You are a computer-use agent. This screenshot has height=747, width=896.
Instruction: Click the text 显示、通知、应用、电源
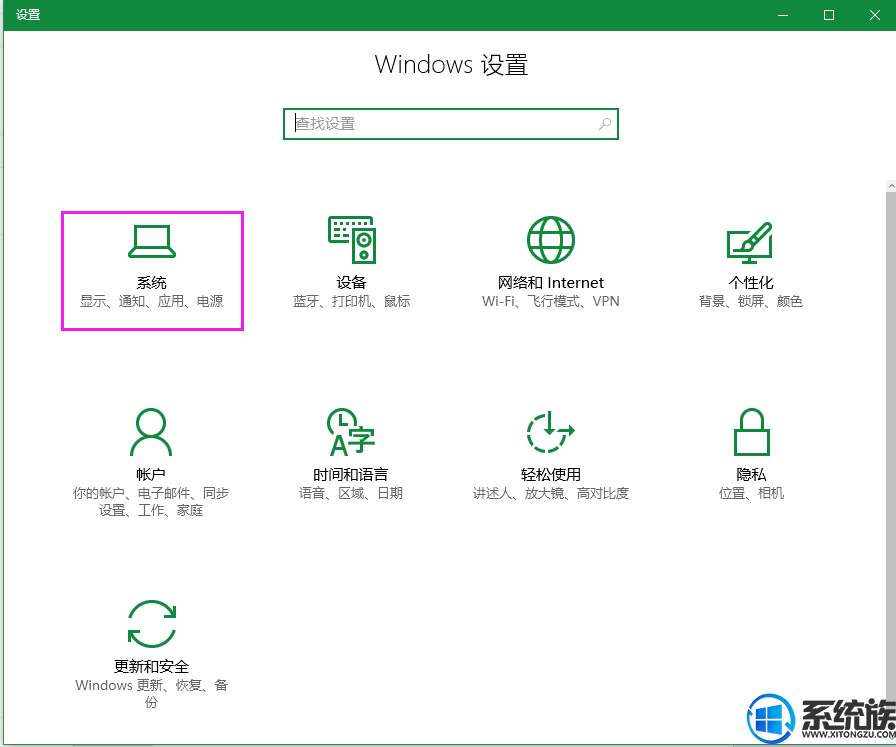[x=151, y=301]
